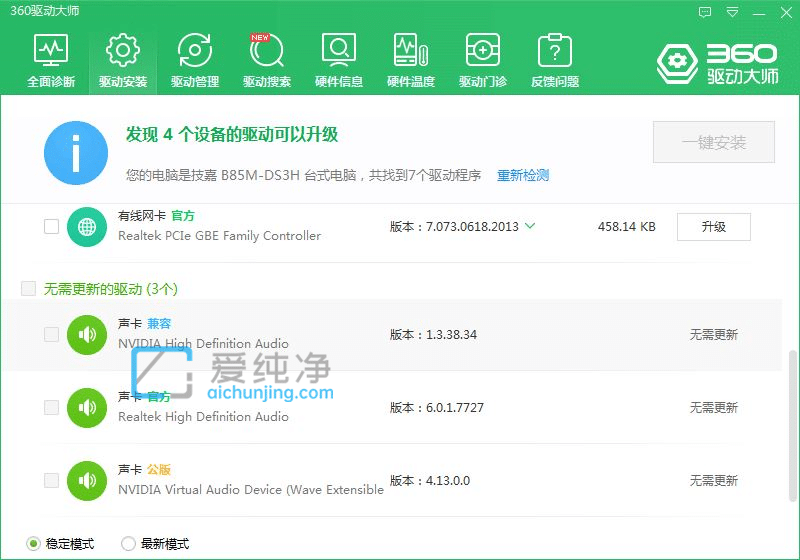This screenshot has width=800, height=560.
Task: Click the 升级 upgrade button
Action: [713, 227]
